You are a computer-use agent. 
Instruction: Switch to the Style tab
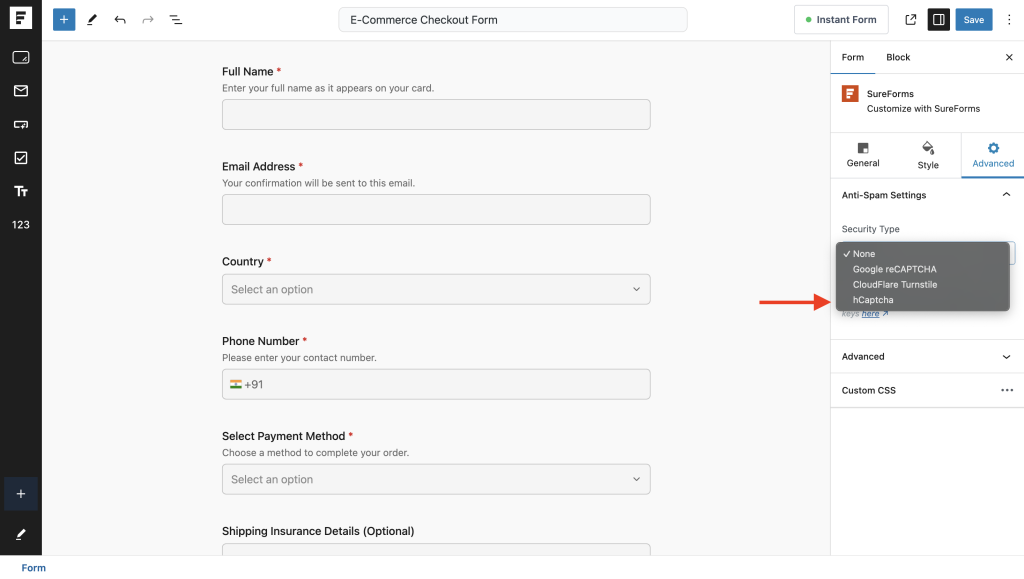point(928,156)
